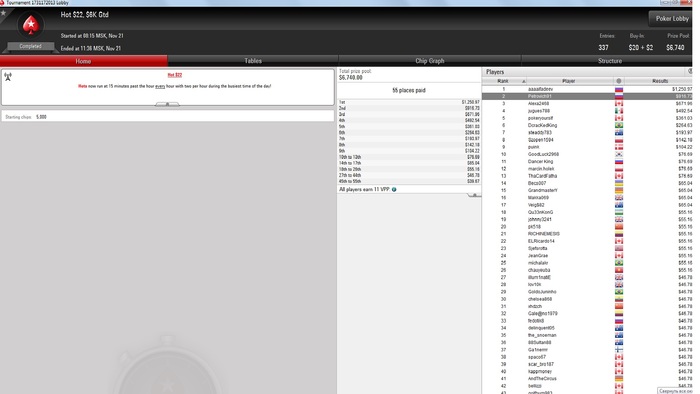Follow the Hot $22 link in news panel
Viewport: 700px width, 394px height.
tap(175, 75)
